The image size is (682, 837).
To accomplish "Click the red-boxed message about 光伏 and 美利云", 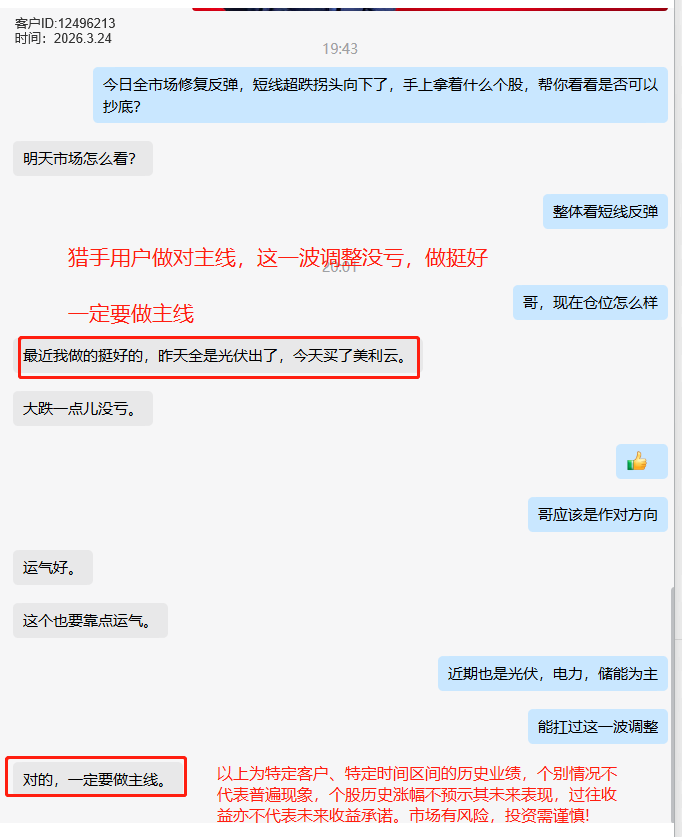I will (219, 356).
